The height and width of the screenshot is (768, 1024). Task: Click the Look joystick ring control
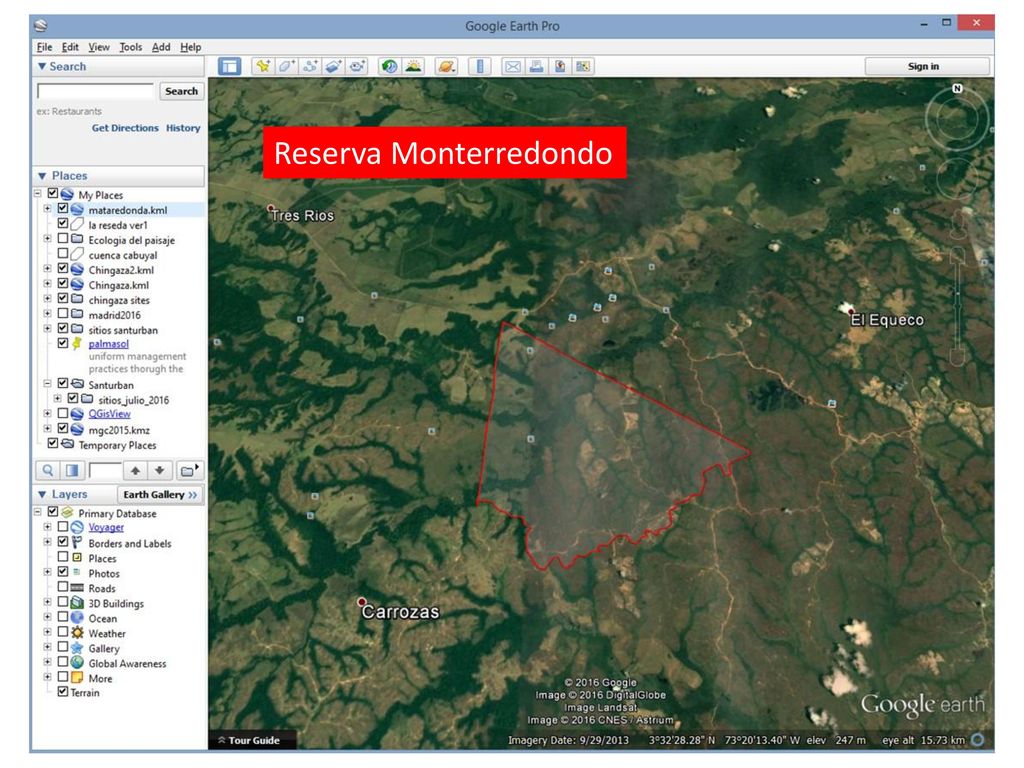coord(957,119)
